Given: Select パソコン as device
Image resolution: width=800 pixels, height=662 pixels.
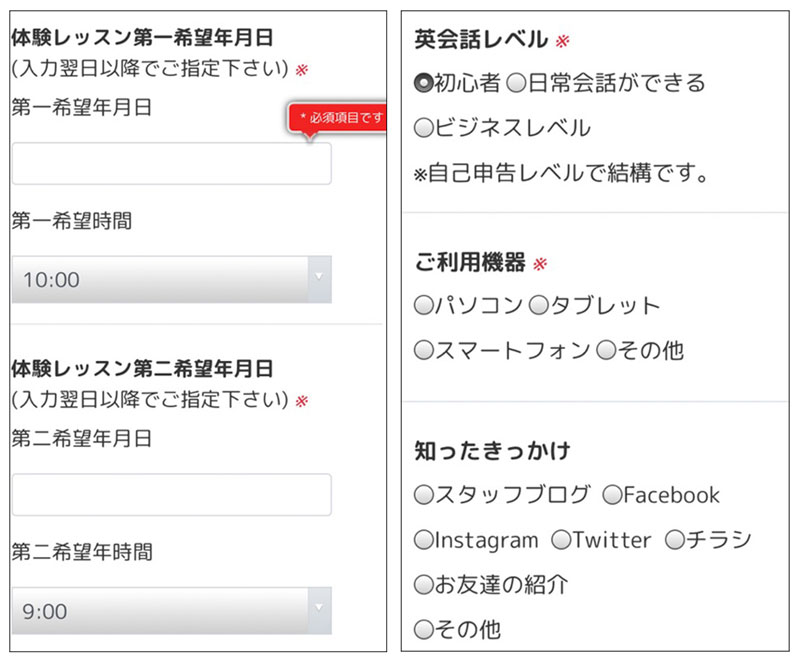Looking at the screenshot, I should 423,306.
